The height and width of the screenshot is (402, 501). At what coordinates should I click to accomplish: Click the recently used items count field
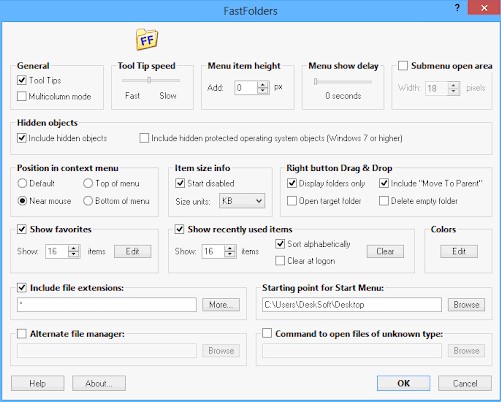(213, 251)
